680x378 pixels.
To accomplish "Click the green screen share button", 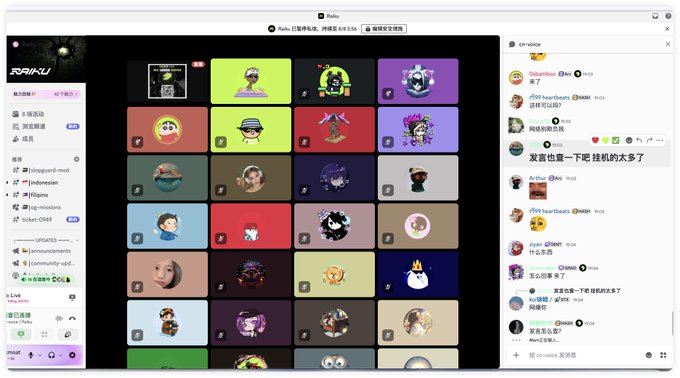I will point(21,334).
